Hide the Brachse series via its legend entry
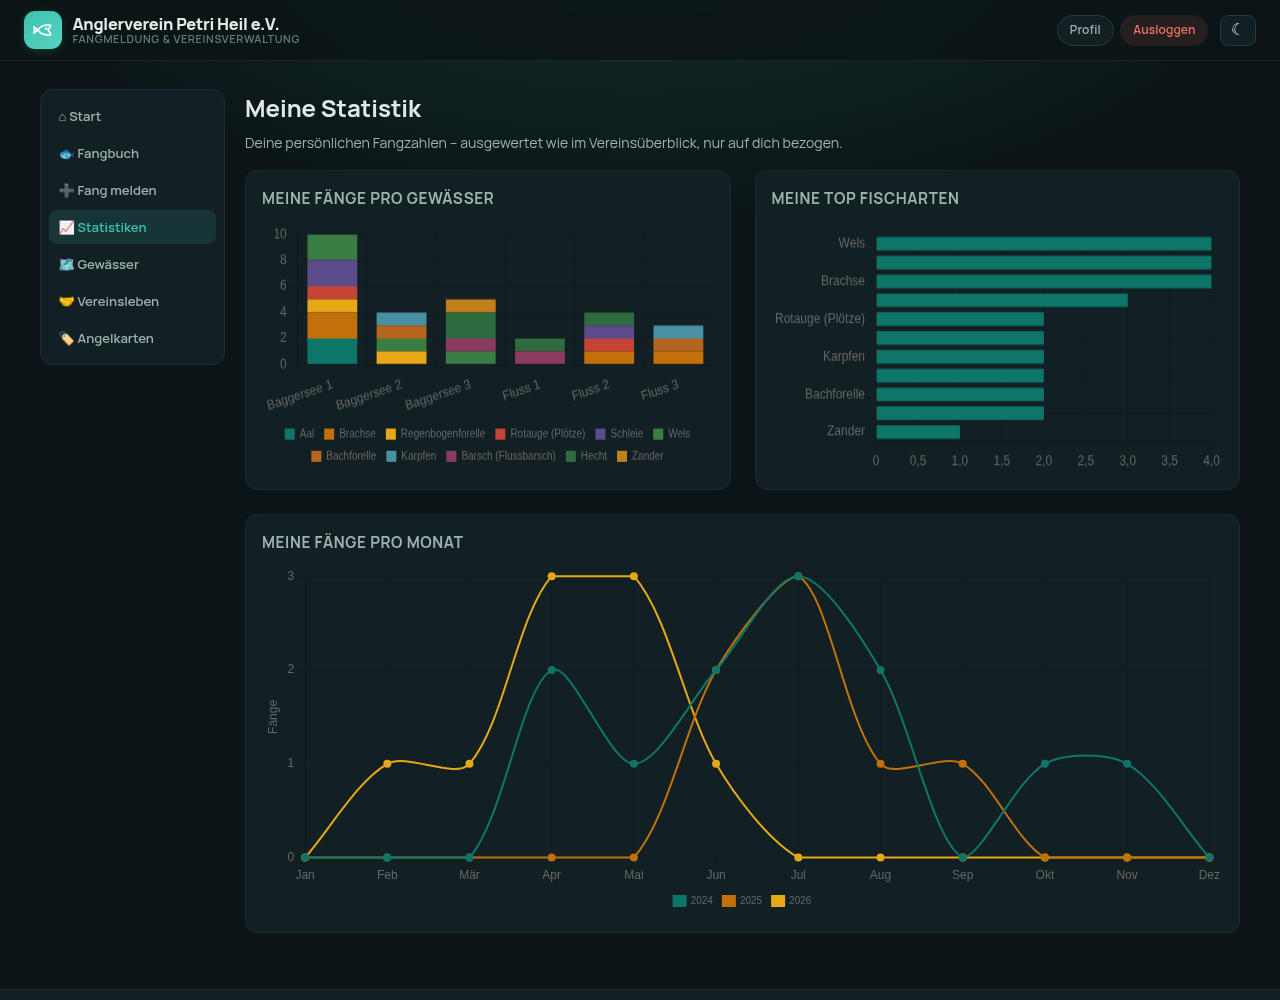The image size is (1280, 1000). coord(350,434)
